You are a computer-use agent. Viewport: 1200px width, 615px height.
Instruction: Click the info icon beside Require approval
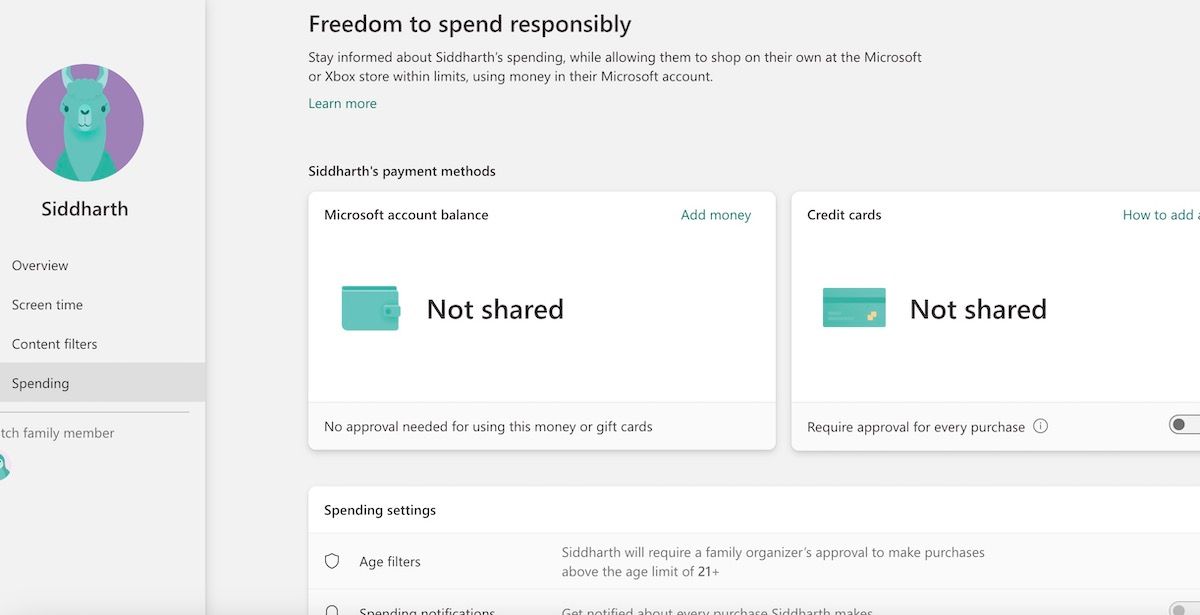click(x=1040, y=426)
